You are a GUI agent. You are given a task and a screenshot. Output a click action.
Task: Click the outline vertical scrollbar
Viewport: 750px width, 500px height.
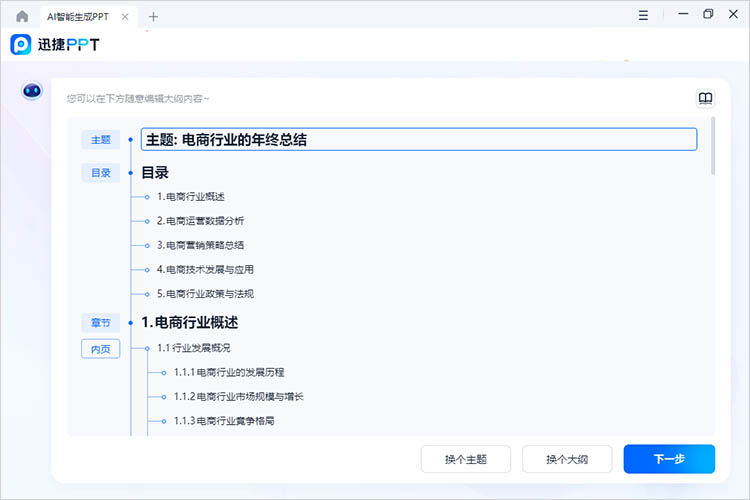click(x=713, y=146)
